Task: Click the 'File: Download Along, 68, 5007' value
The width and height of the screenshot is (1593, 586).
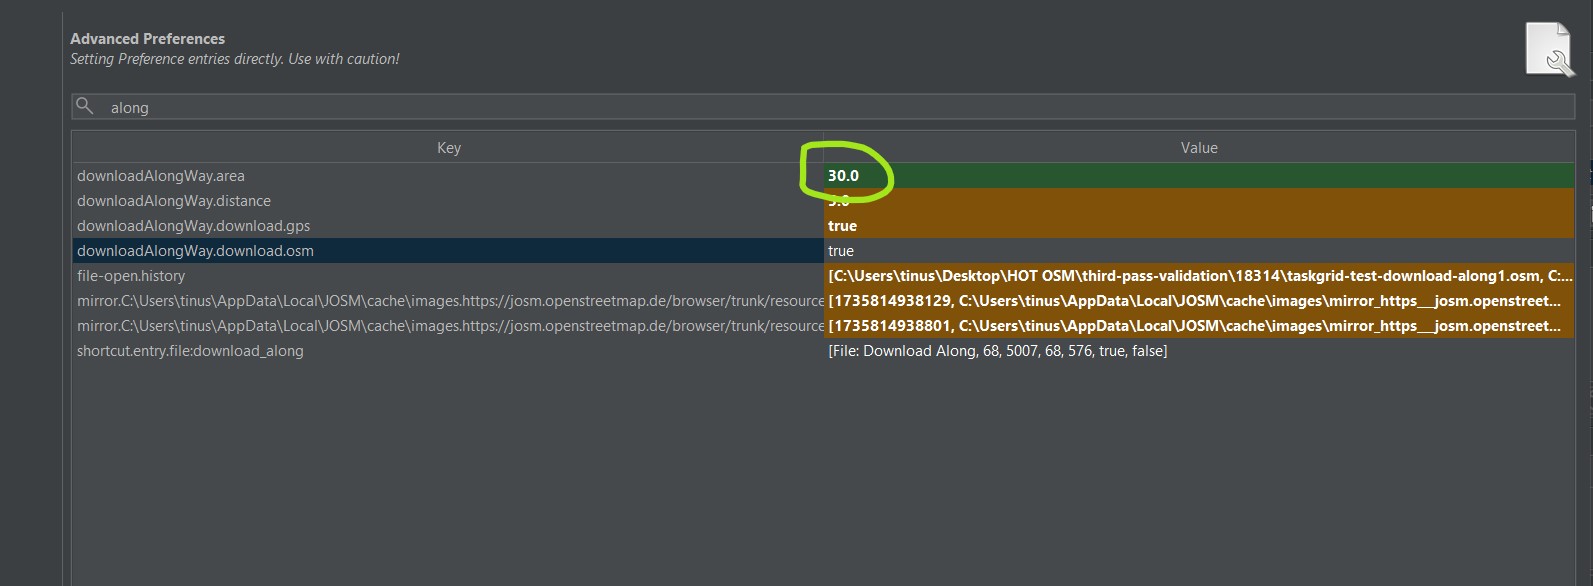Action: click(1199, 351)
